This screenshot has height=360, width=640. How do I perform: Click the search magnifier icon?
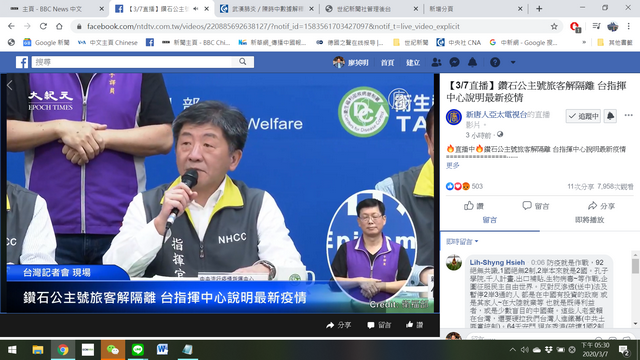click(x=243, y=62)
